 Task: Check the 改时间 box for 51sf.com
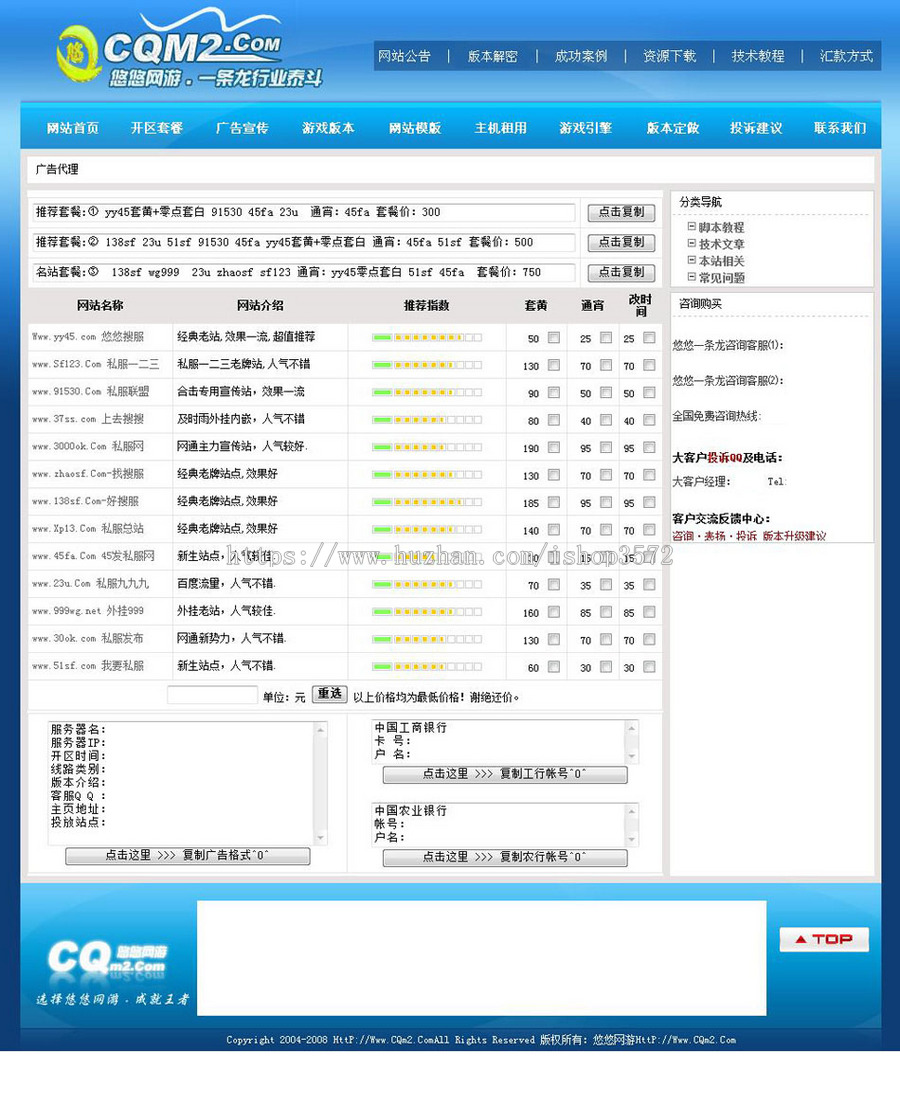click(650, 667)
